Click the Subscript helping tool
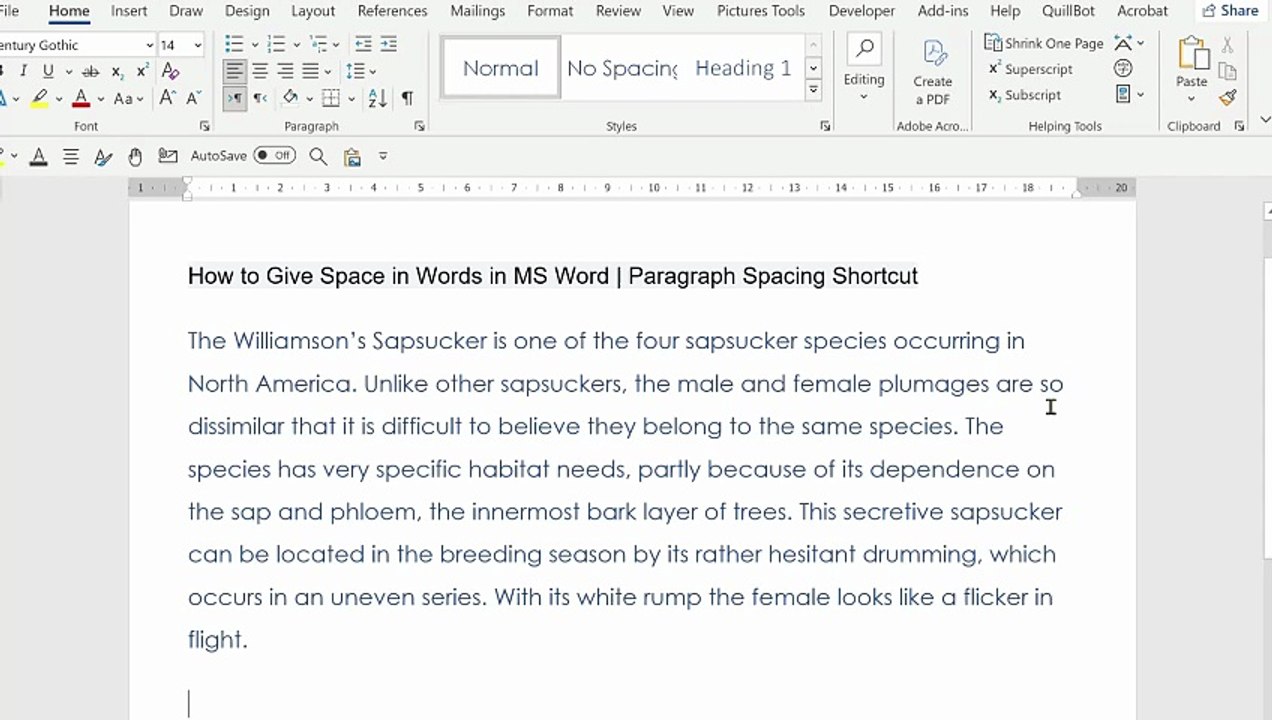 coord(1025,95)
